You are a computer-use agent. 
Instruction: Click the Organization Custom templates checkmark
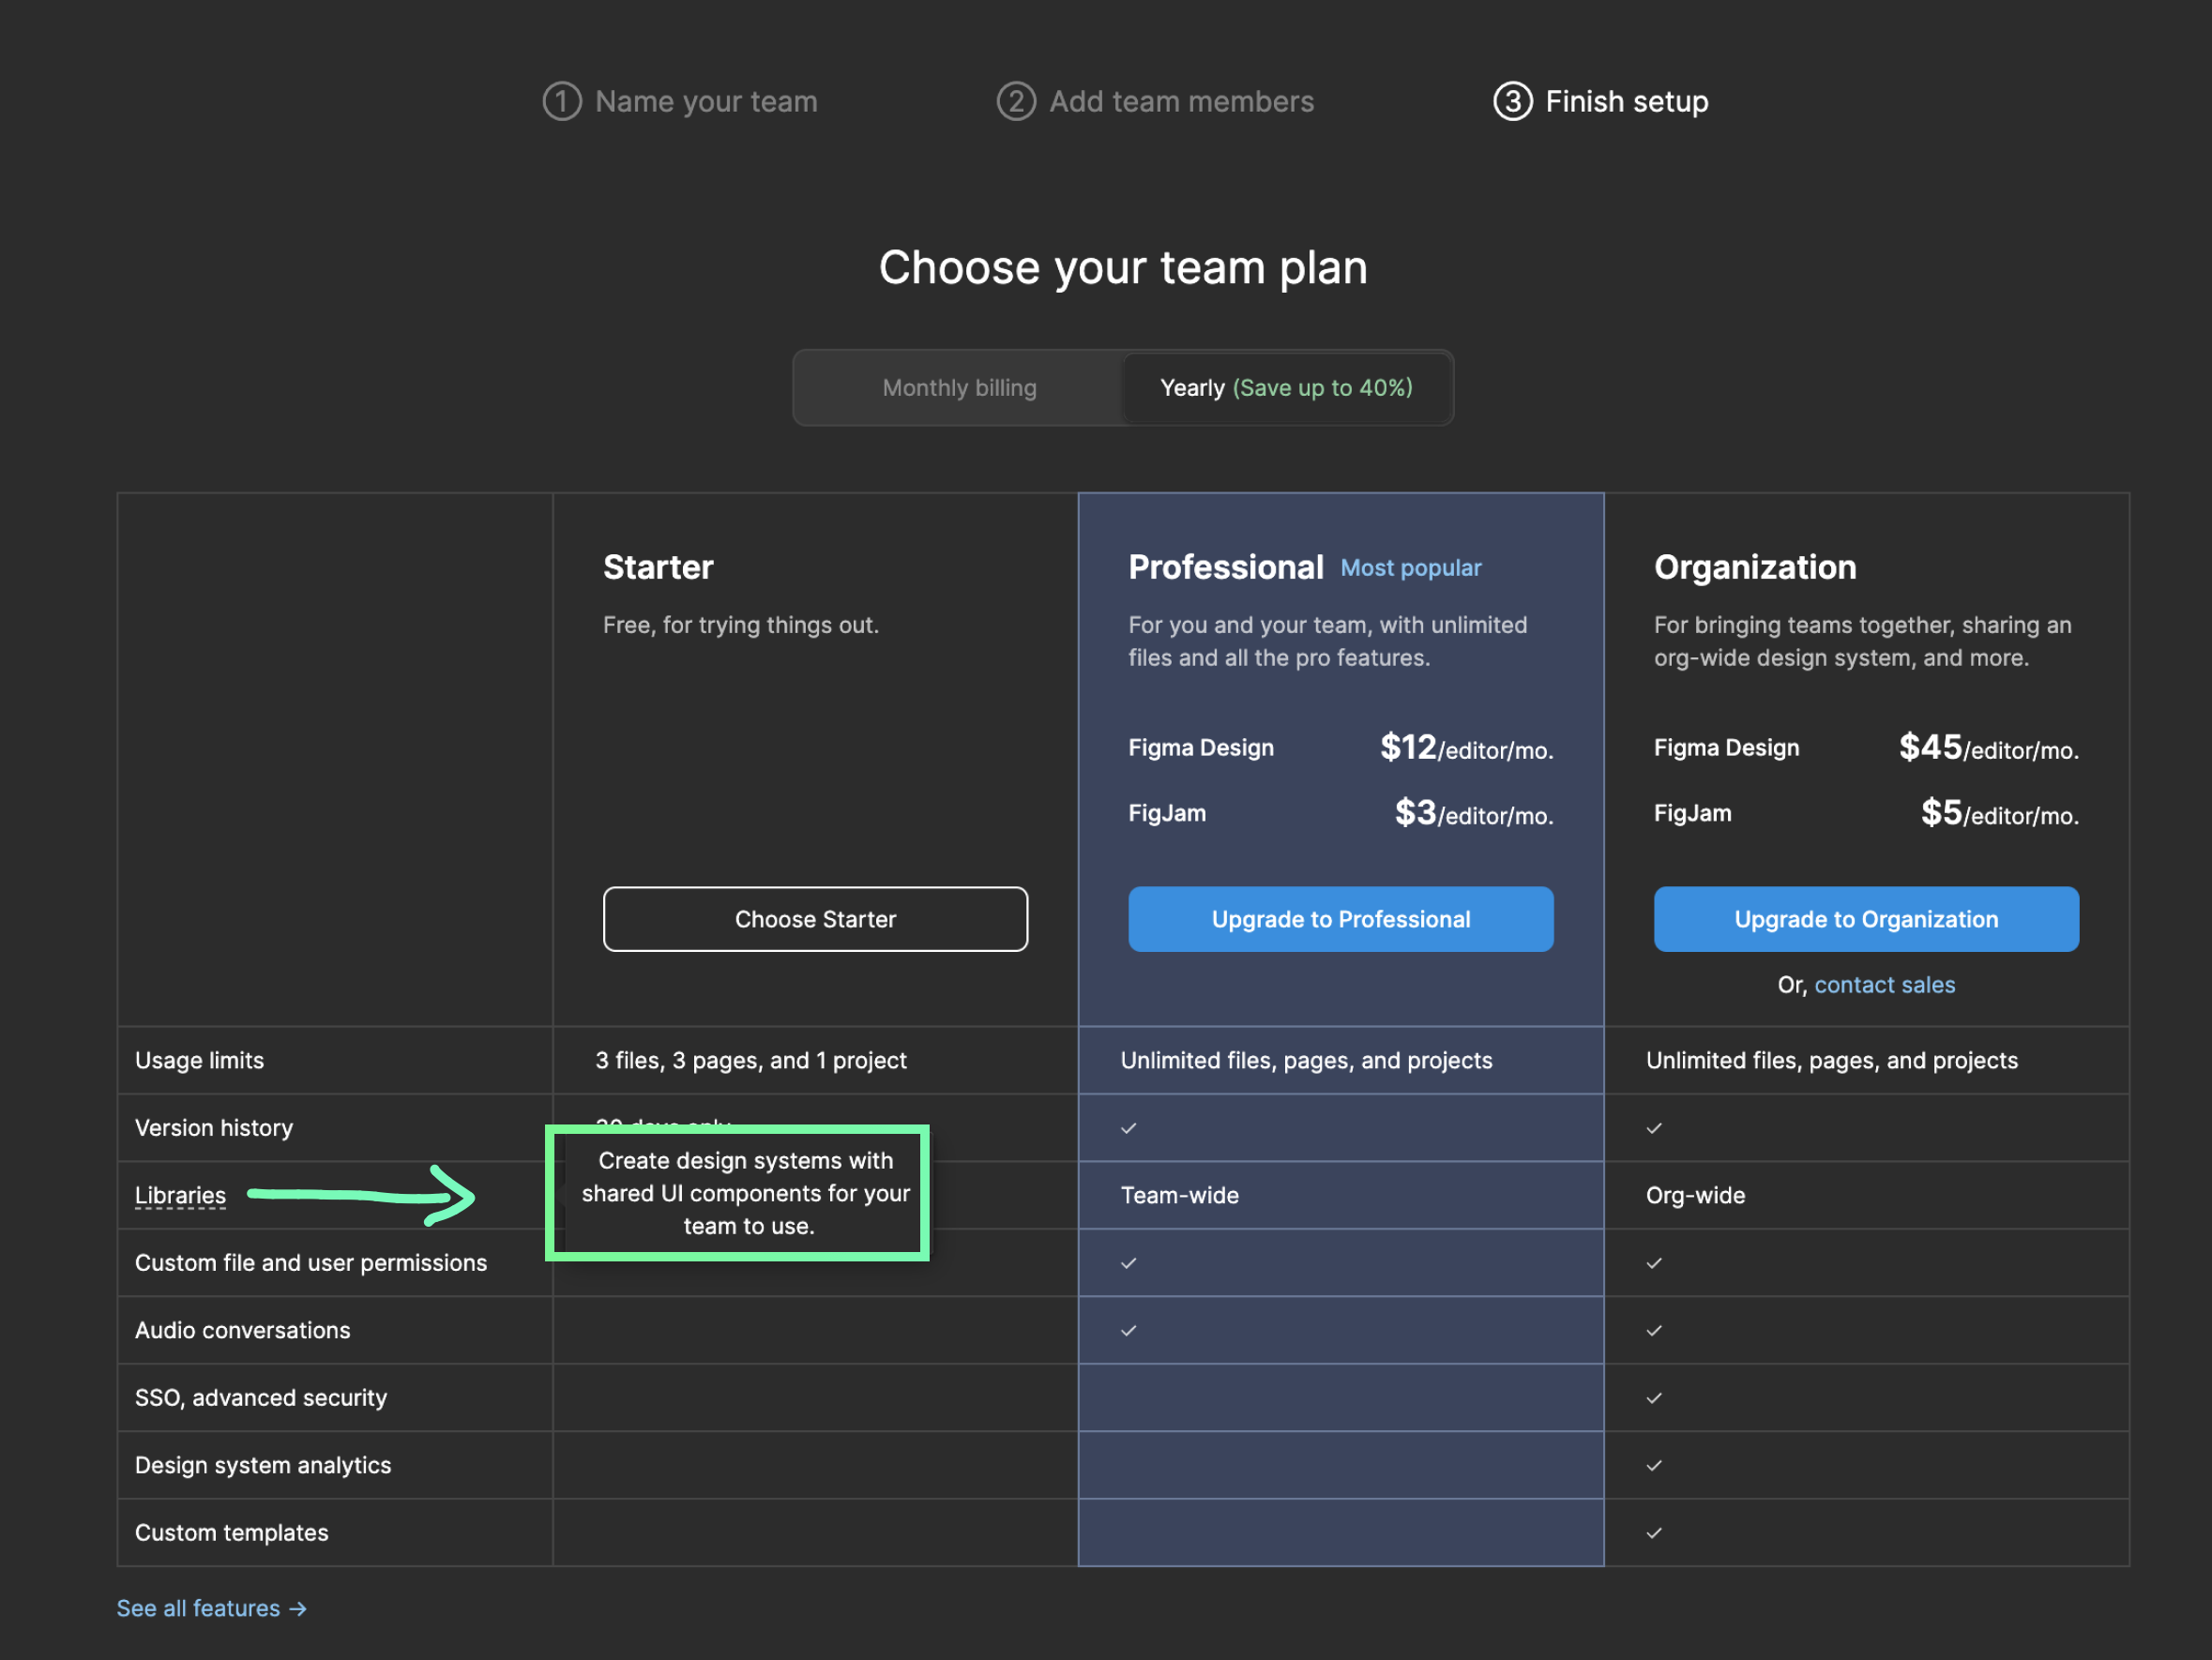(1653, 1532)
